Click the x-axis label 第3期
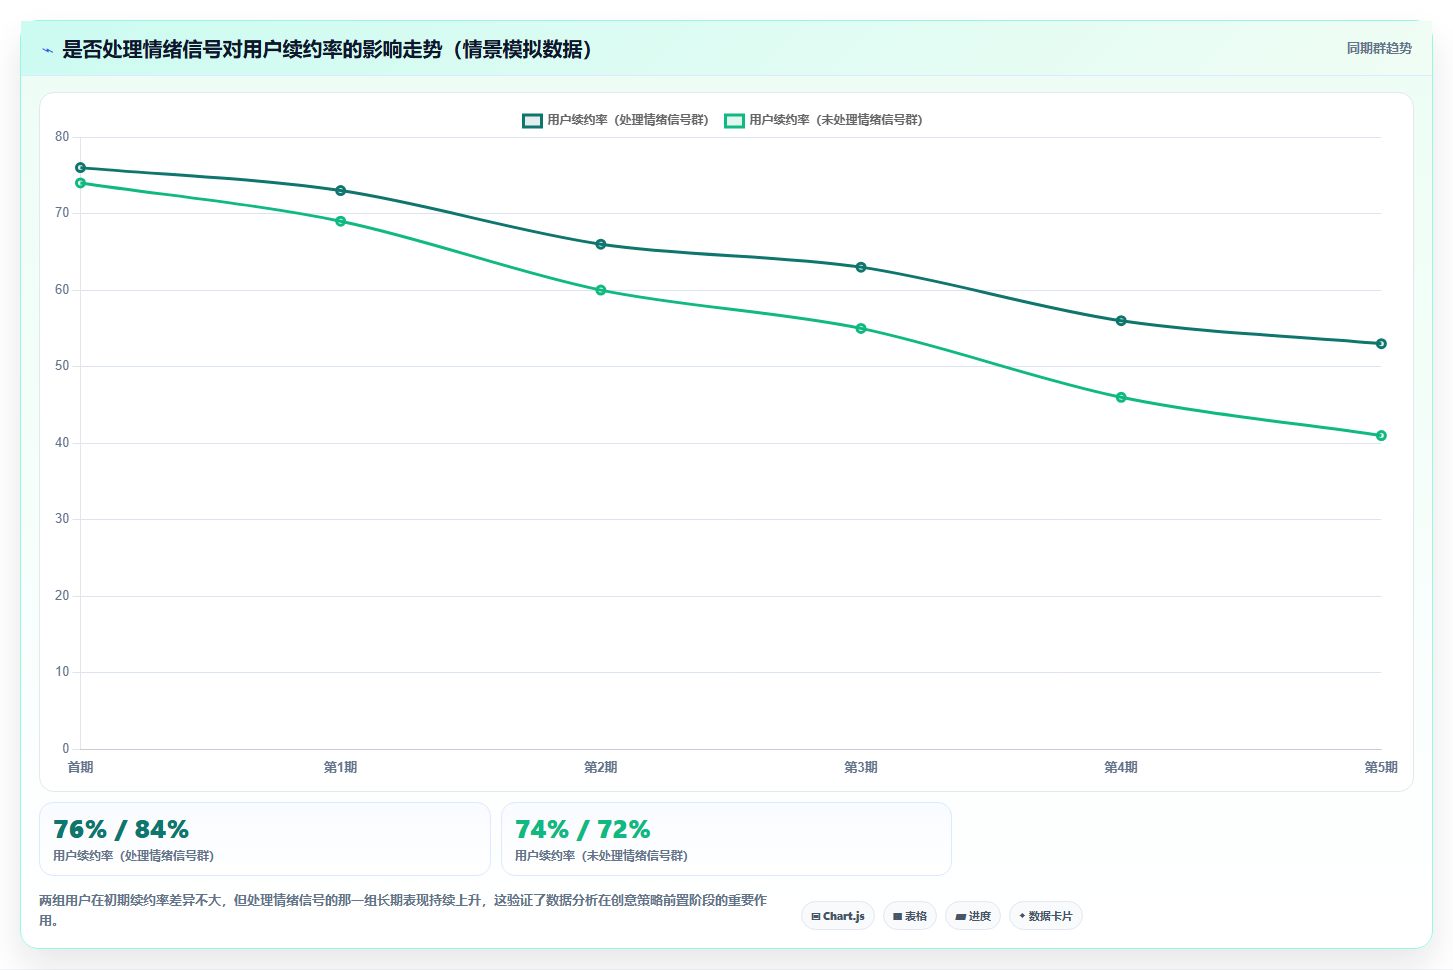Image resolution: width=1453 pixels, height=970 pixels. 861,767
